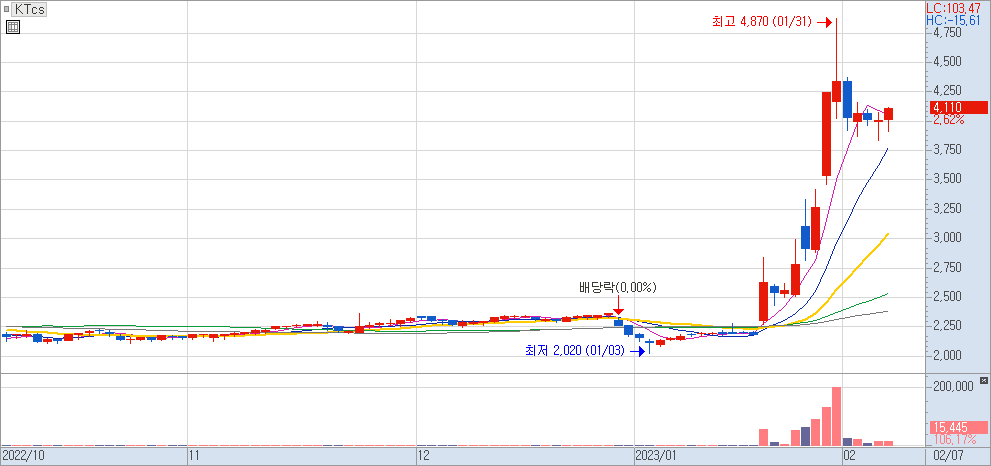
Task: Click the 3,750 price axis label
Action: click(x=945, y=150)
